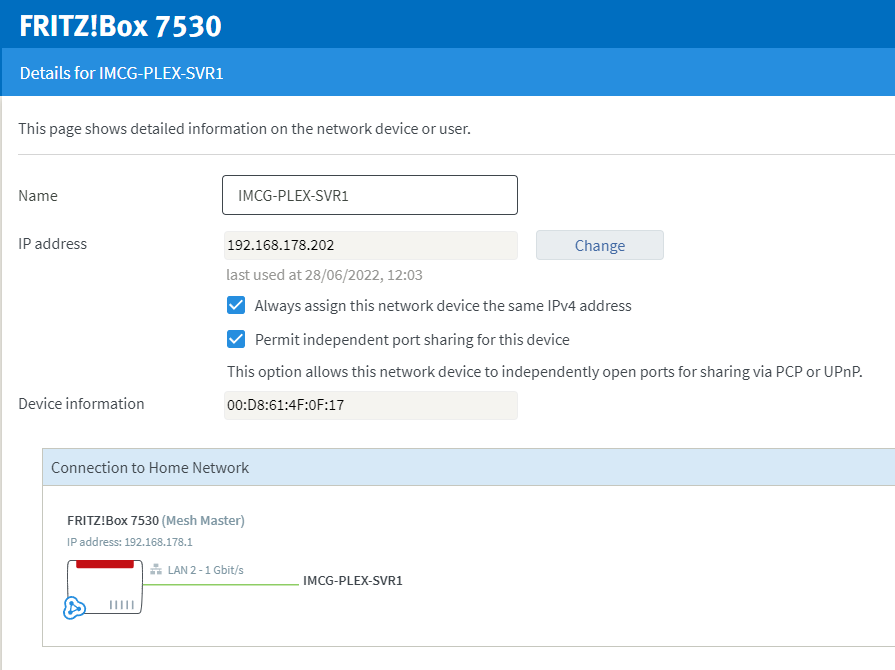Click the FRITZ!Box 7530 header logo
Viewport: 895px width, 670px height.
point(120,26)
